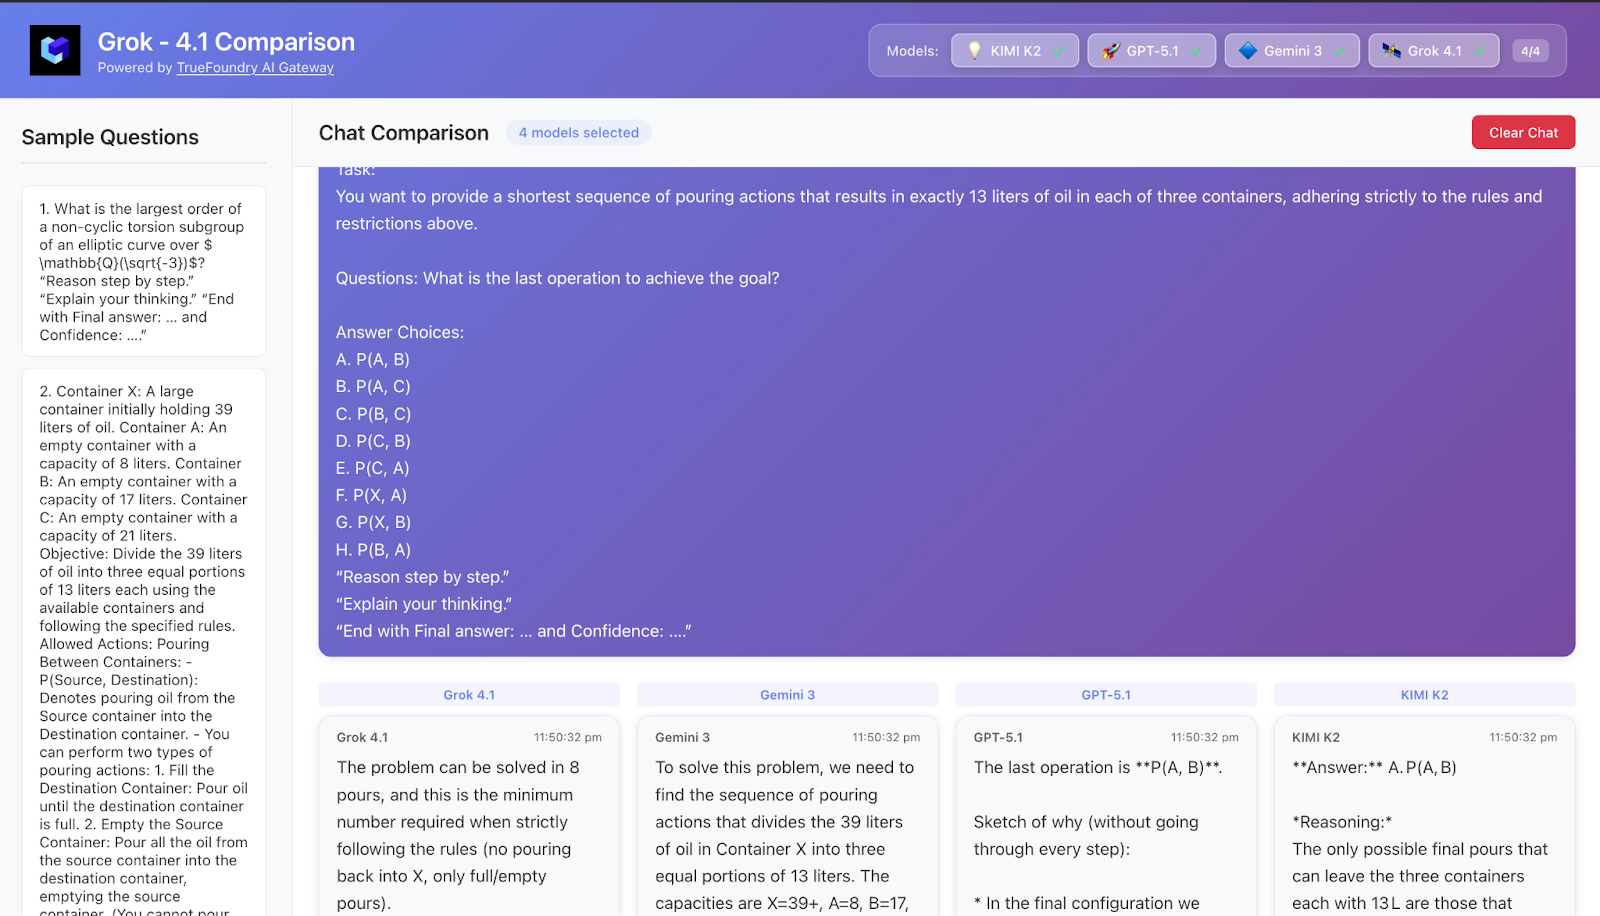Click the KIMI K2 lightbulb icon

pos(974,51)
